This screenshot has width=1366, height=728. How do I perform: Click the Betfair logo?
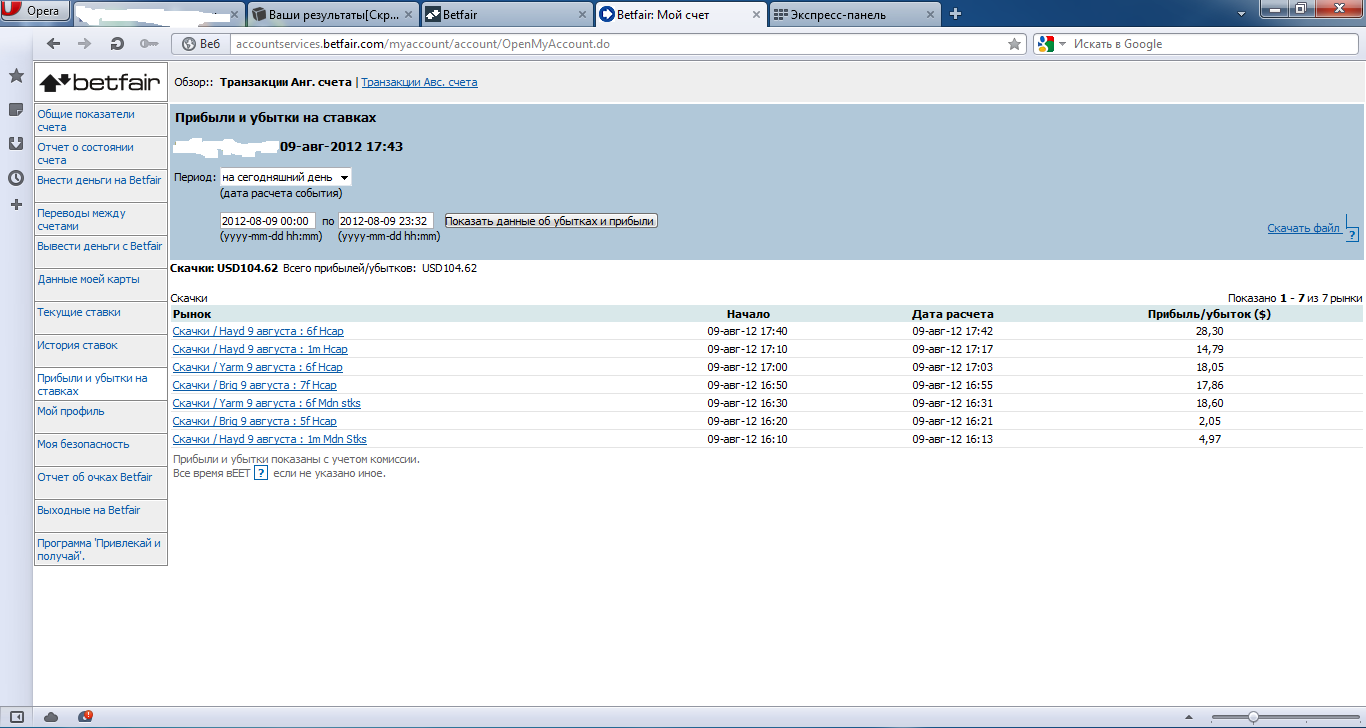(x=100, y=82)
